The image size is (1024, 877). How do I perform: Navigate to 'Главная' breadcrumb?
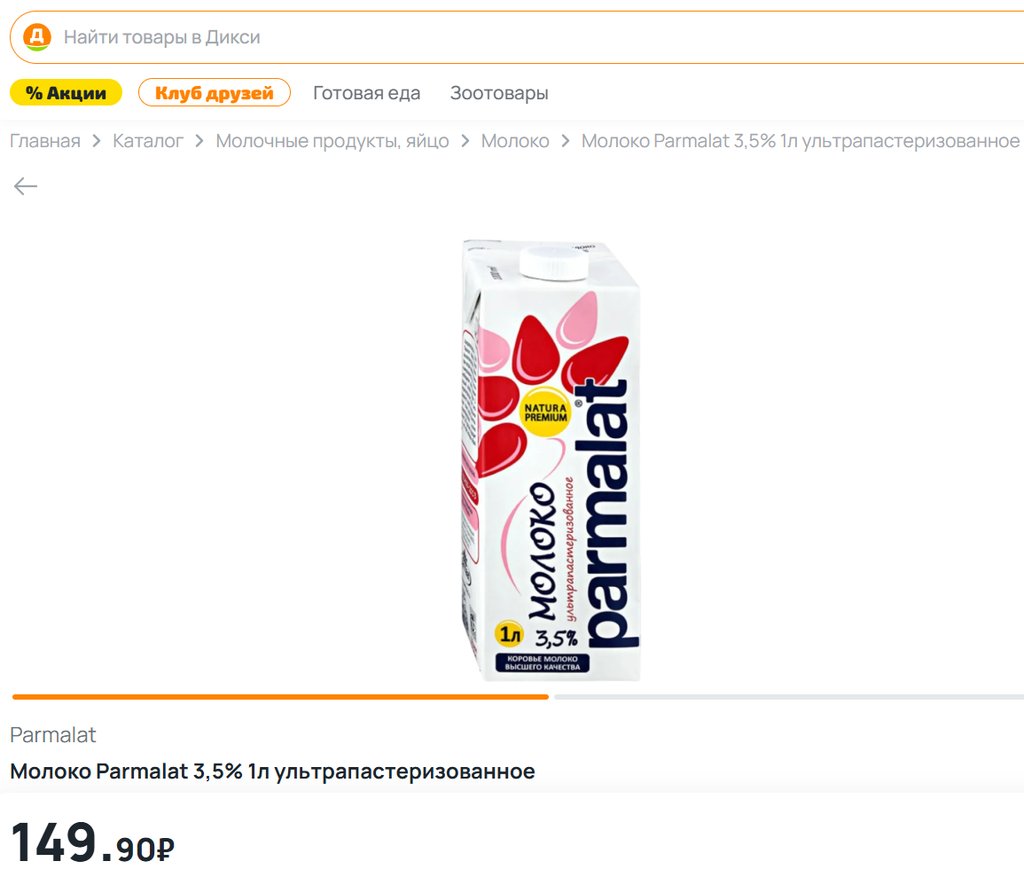click(x=45, y=141)
